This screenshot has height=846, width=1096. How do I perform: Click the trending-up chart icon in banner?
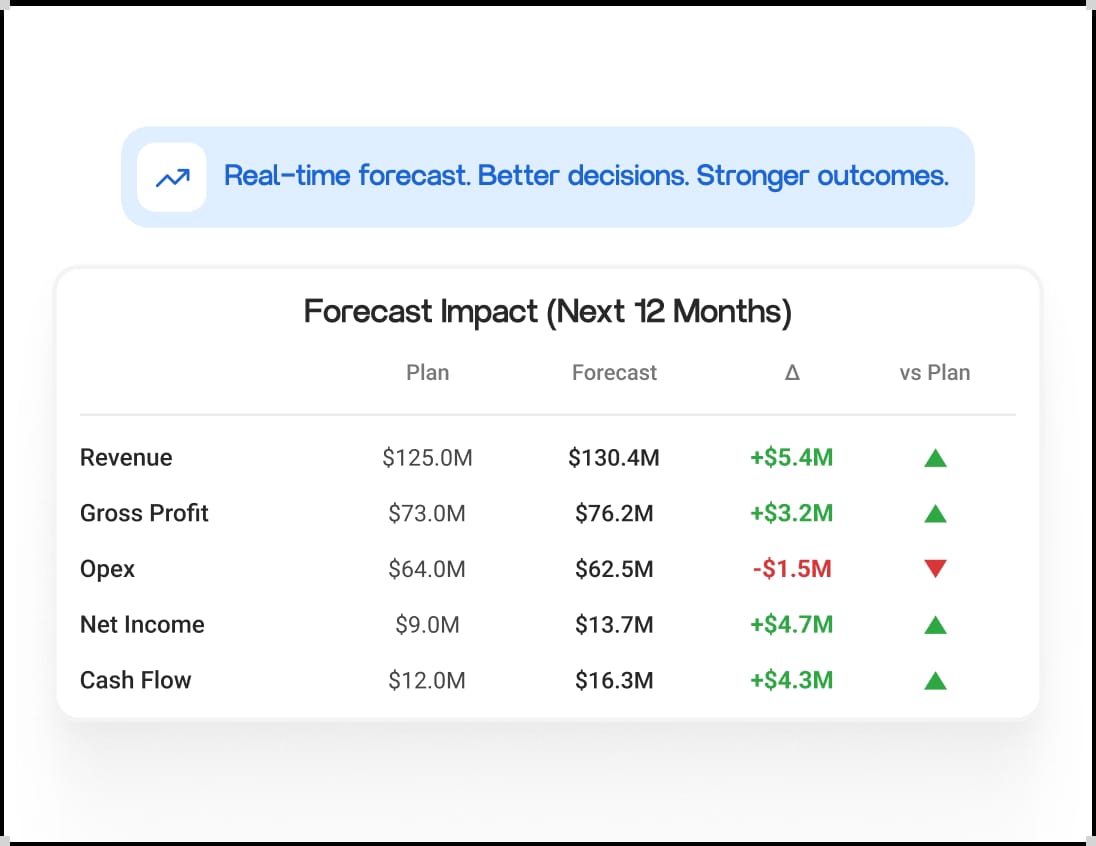pyautogui.click(x=173, y=178)
